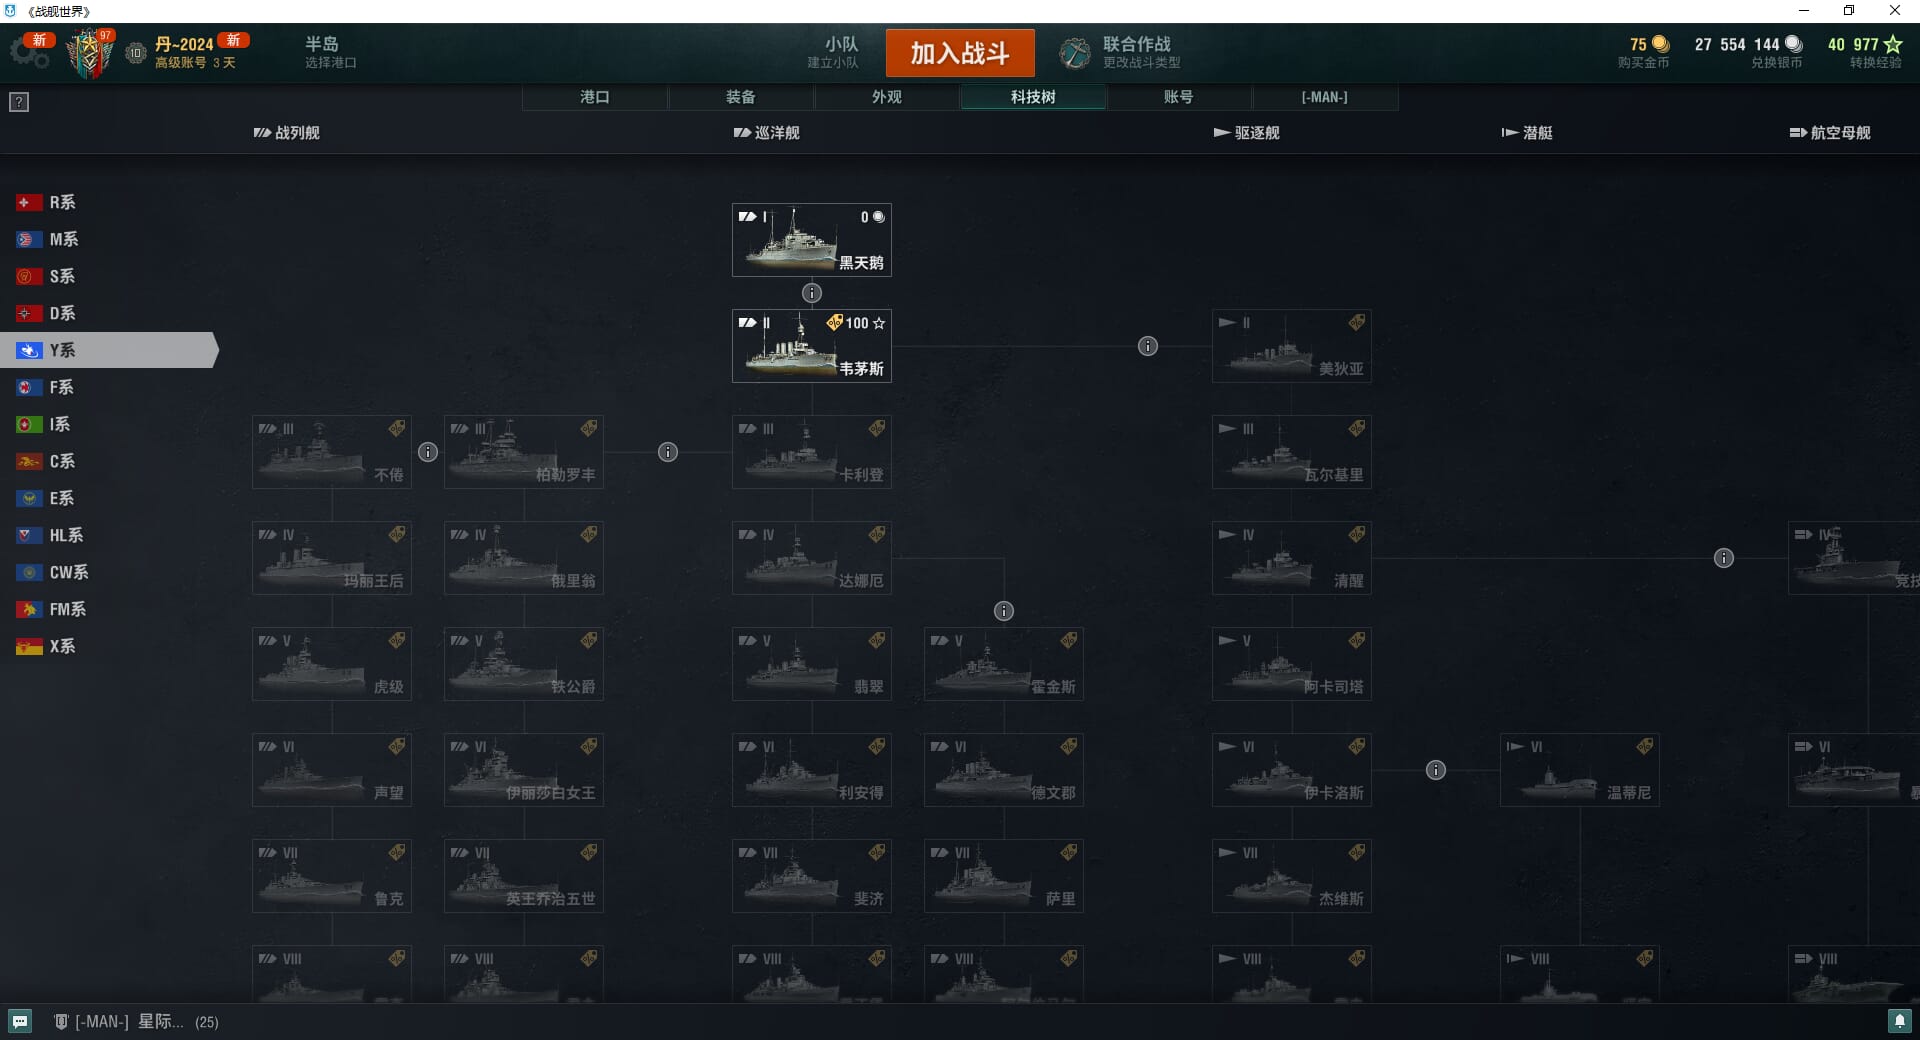Viewport: 1920px width, 1040px height.
Task: Open the 装备 tab
Action: (741, 97)
